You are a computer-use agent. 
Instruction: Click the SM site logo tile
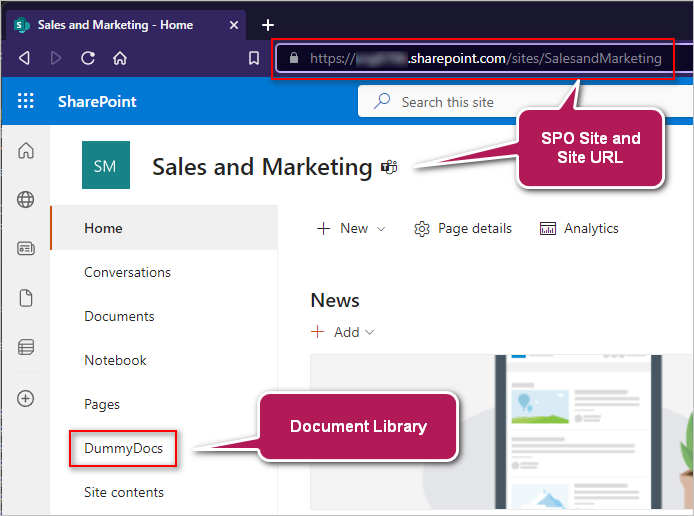click(x=106, y=165)
